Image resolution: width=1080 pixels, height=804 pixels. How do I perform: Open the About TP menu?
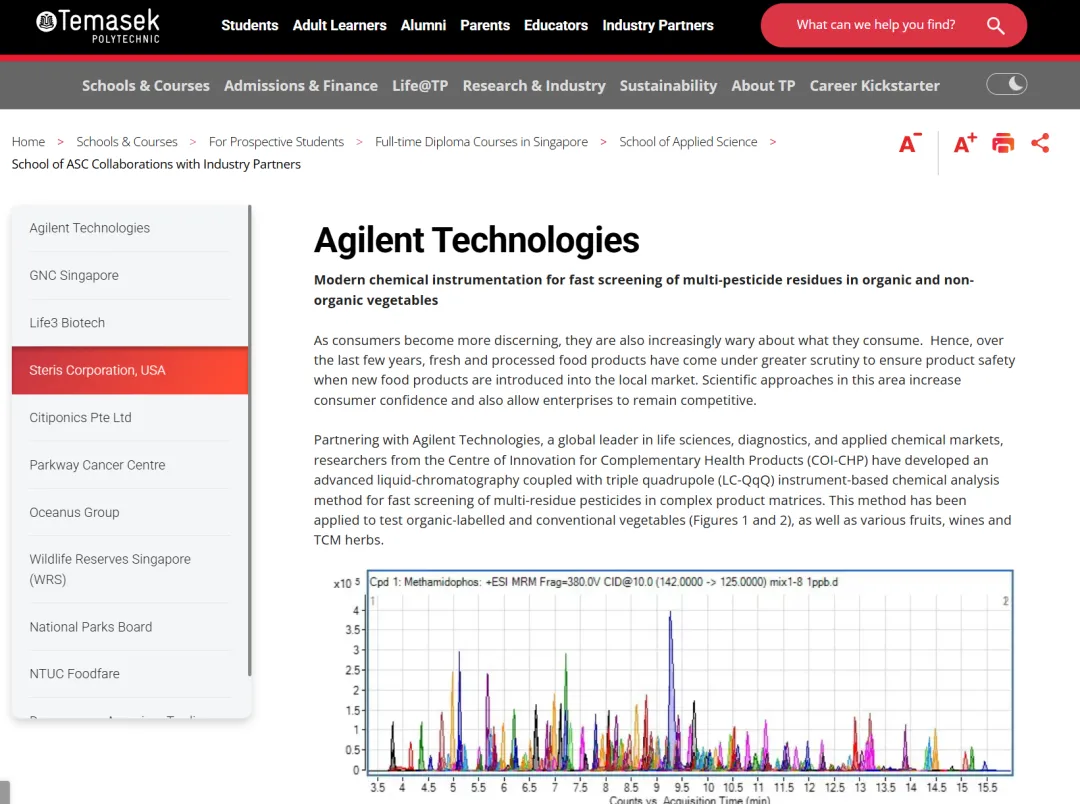[763, 86]
